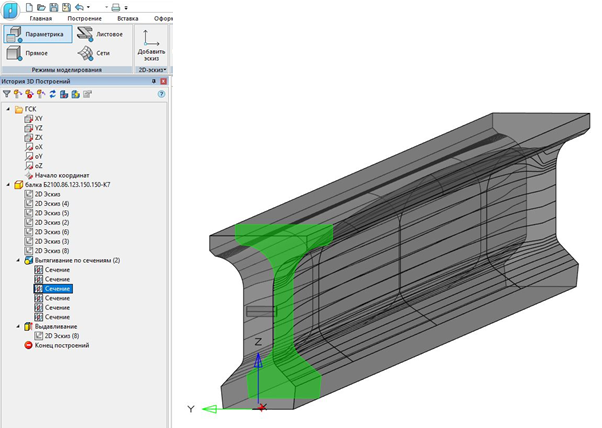Collapse the ГСК tree node

(x=8, y=108)
